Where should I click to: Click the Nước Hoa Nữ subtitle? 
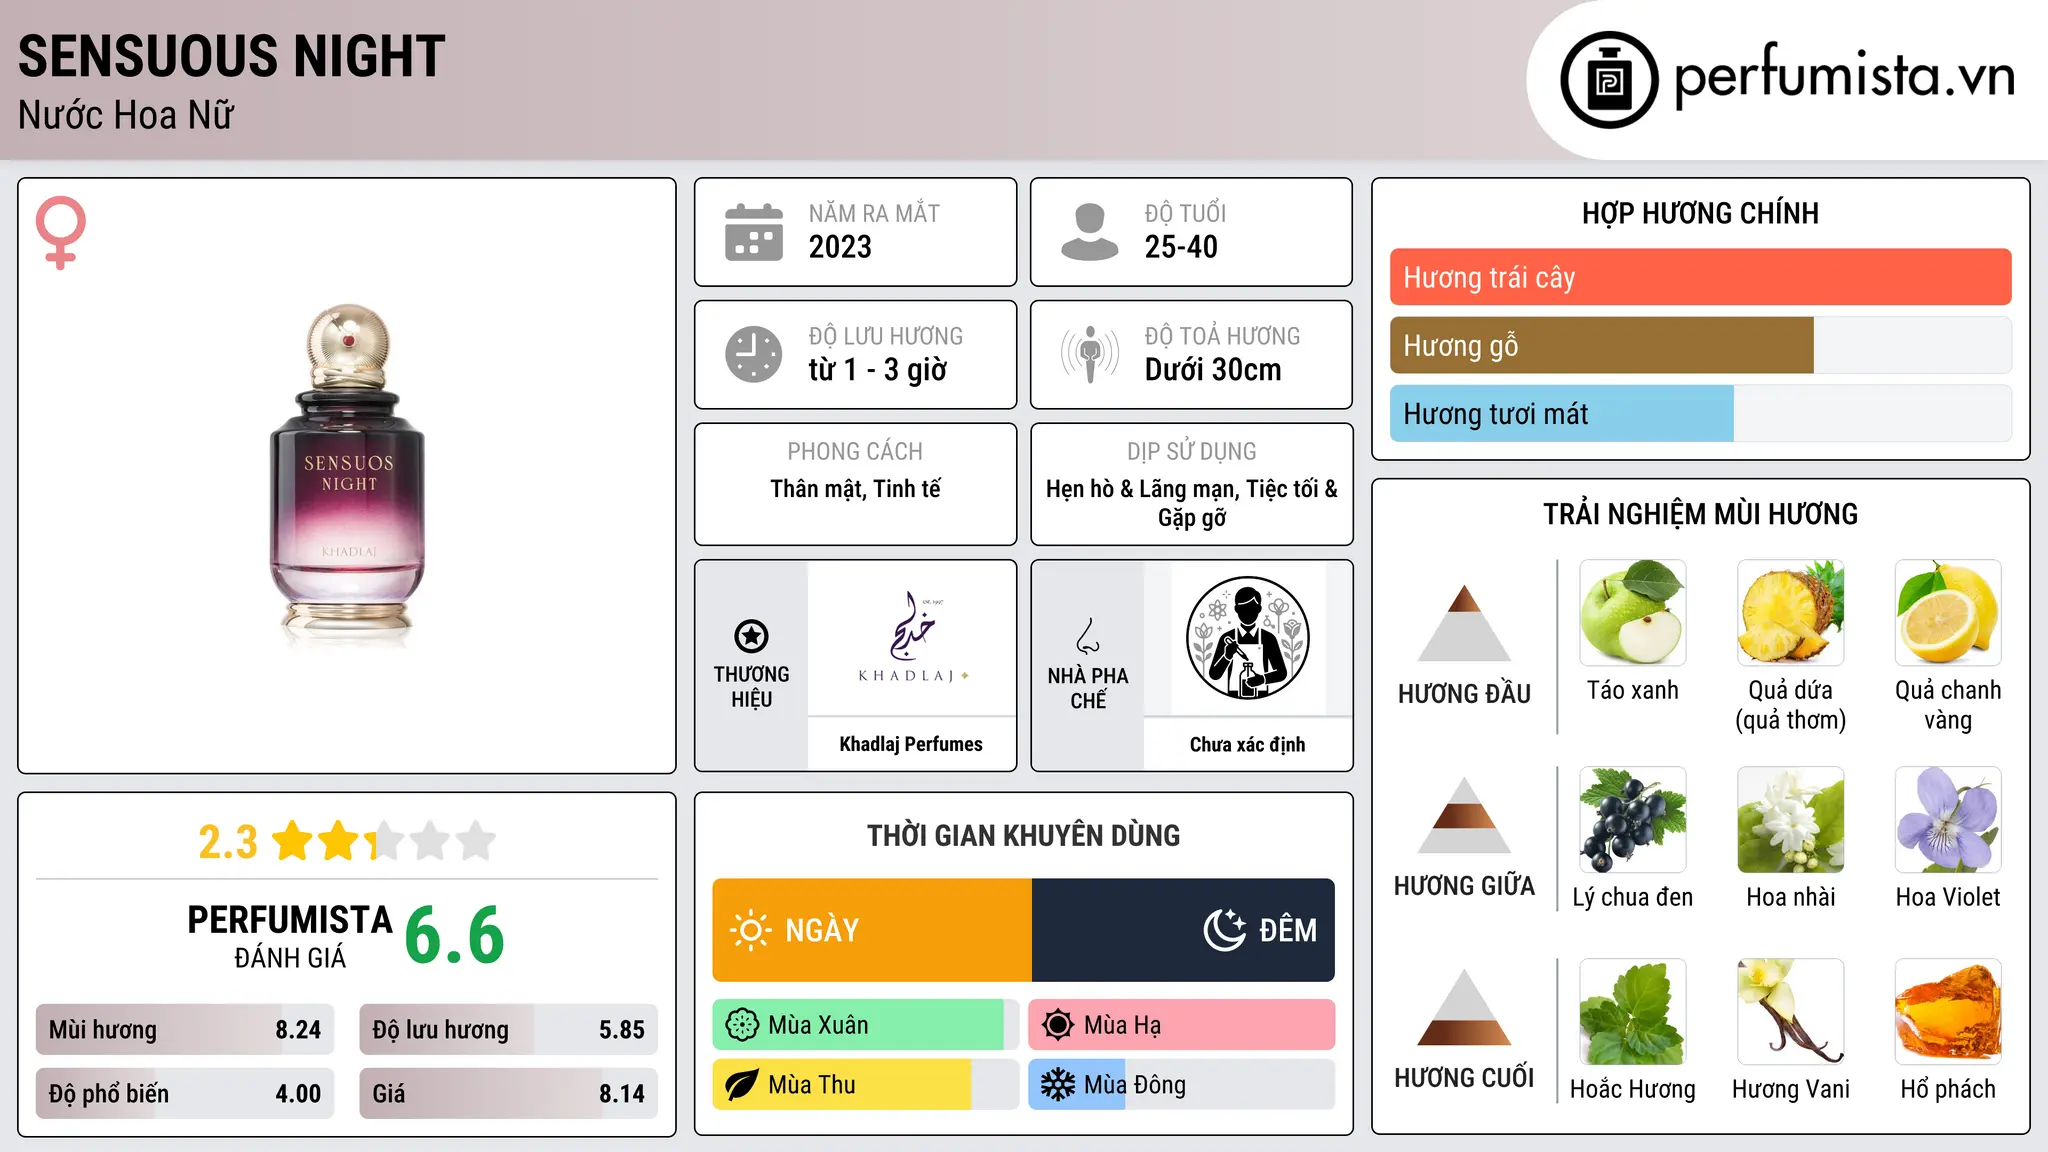point(126,115)
